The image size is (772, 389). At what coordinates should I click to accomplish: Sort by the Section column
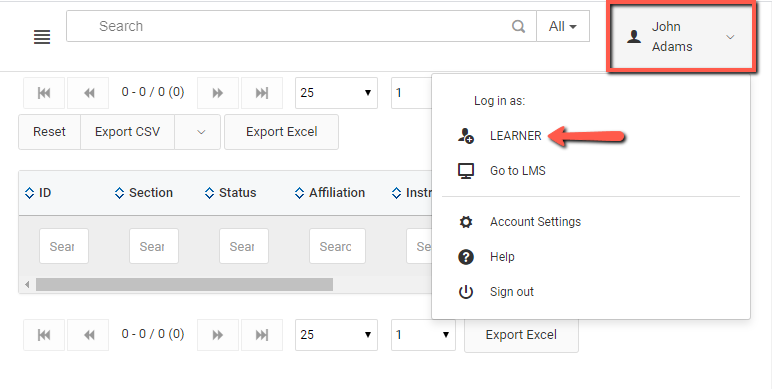144,193
